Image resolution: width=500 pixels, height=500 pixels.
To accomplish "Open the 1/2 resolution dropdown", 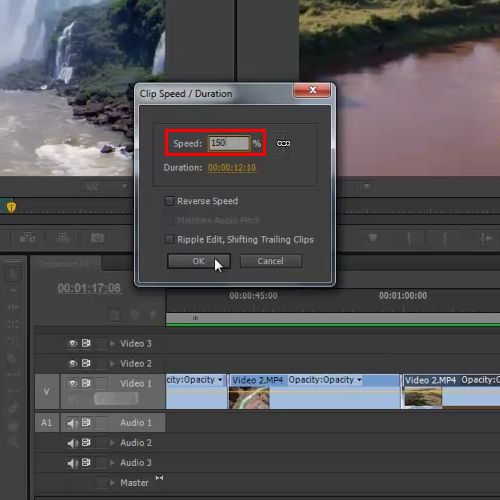I will click(105, 186).
